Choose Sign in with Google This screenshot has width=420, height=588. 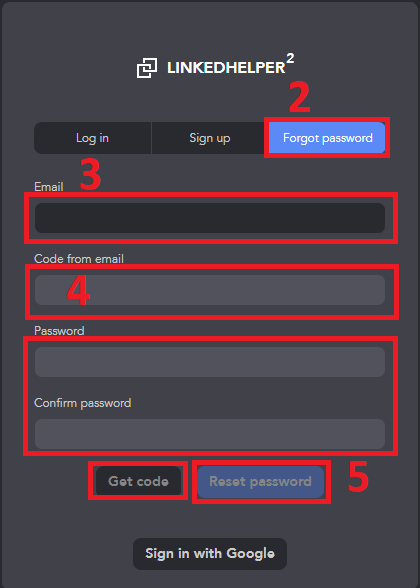click(210, 554)
